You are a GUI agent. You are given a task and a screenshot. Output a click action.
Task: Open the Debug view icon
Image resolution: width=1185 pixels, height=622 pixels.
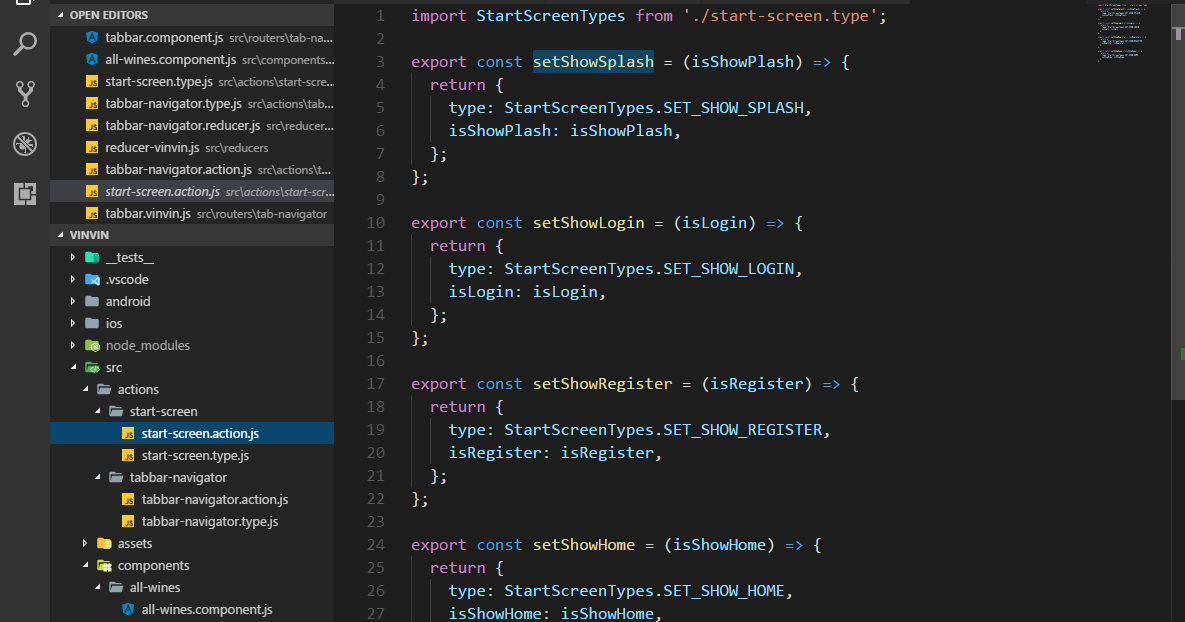25,144
